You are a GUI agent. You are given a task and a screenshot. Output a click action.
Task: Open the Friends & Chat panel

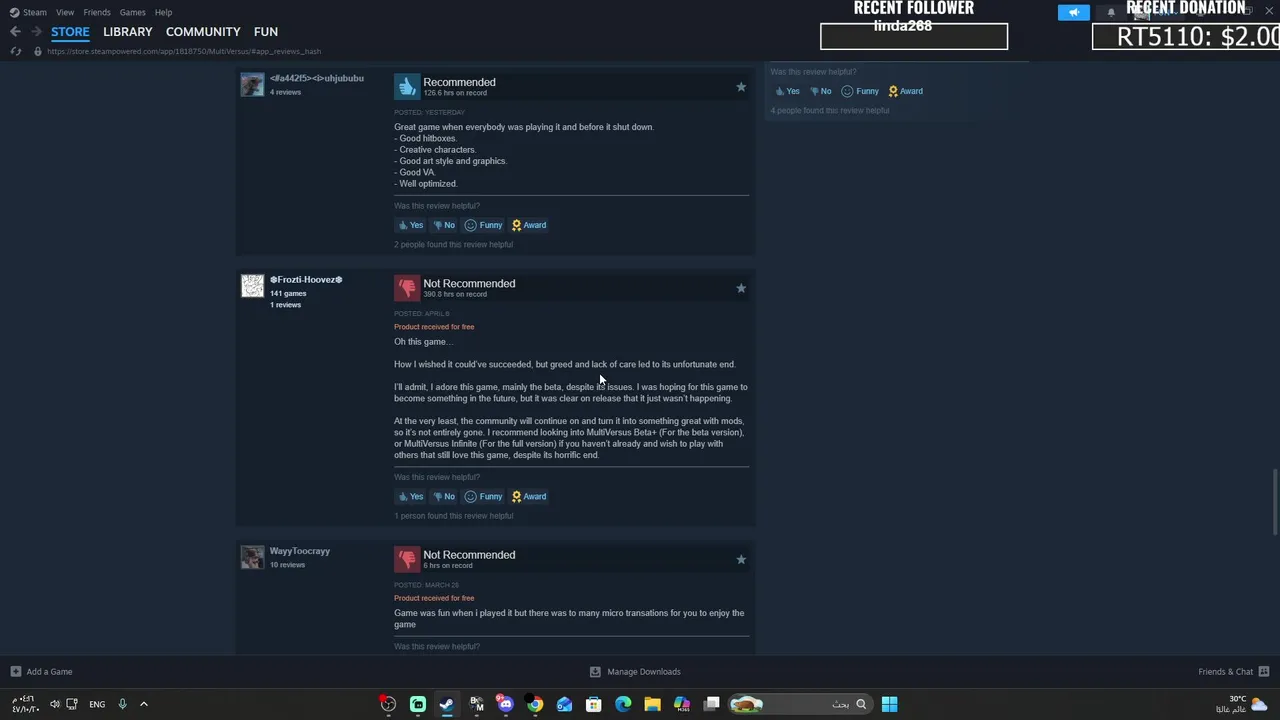(x=1233, y=672)
